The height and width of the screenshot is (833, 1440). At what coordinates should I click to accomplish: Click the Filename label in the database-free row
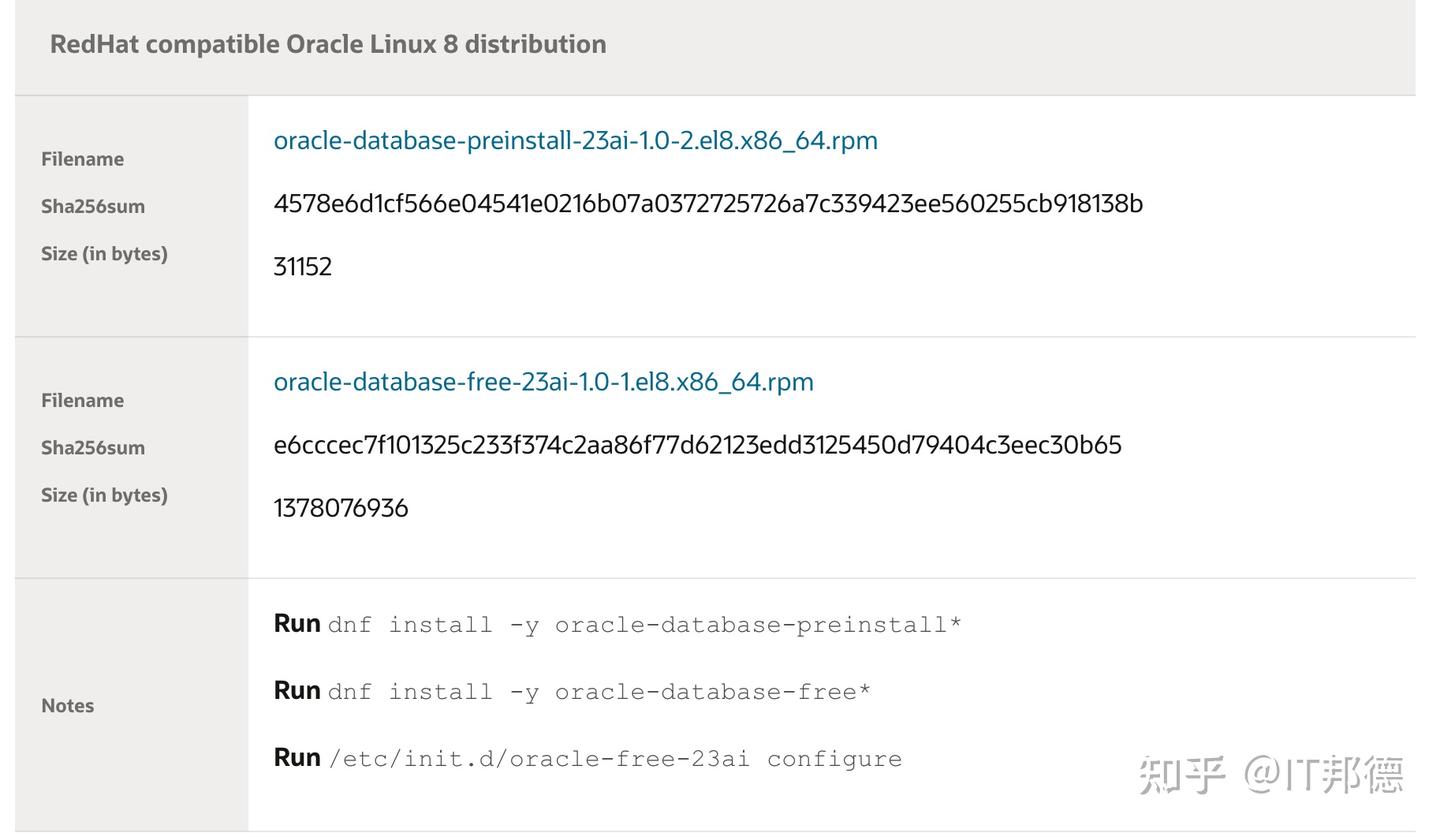82,400
